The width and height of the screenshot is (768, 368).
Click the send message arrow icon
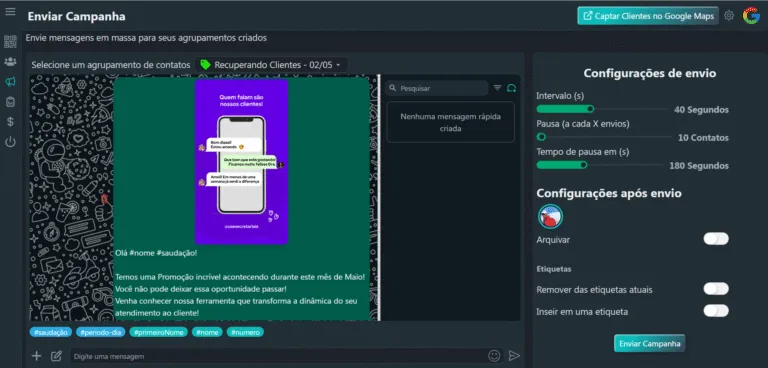[514, 356]
